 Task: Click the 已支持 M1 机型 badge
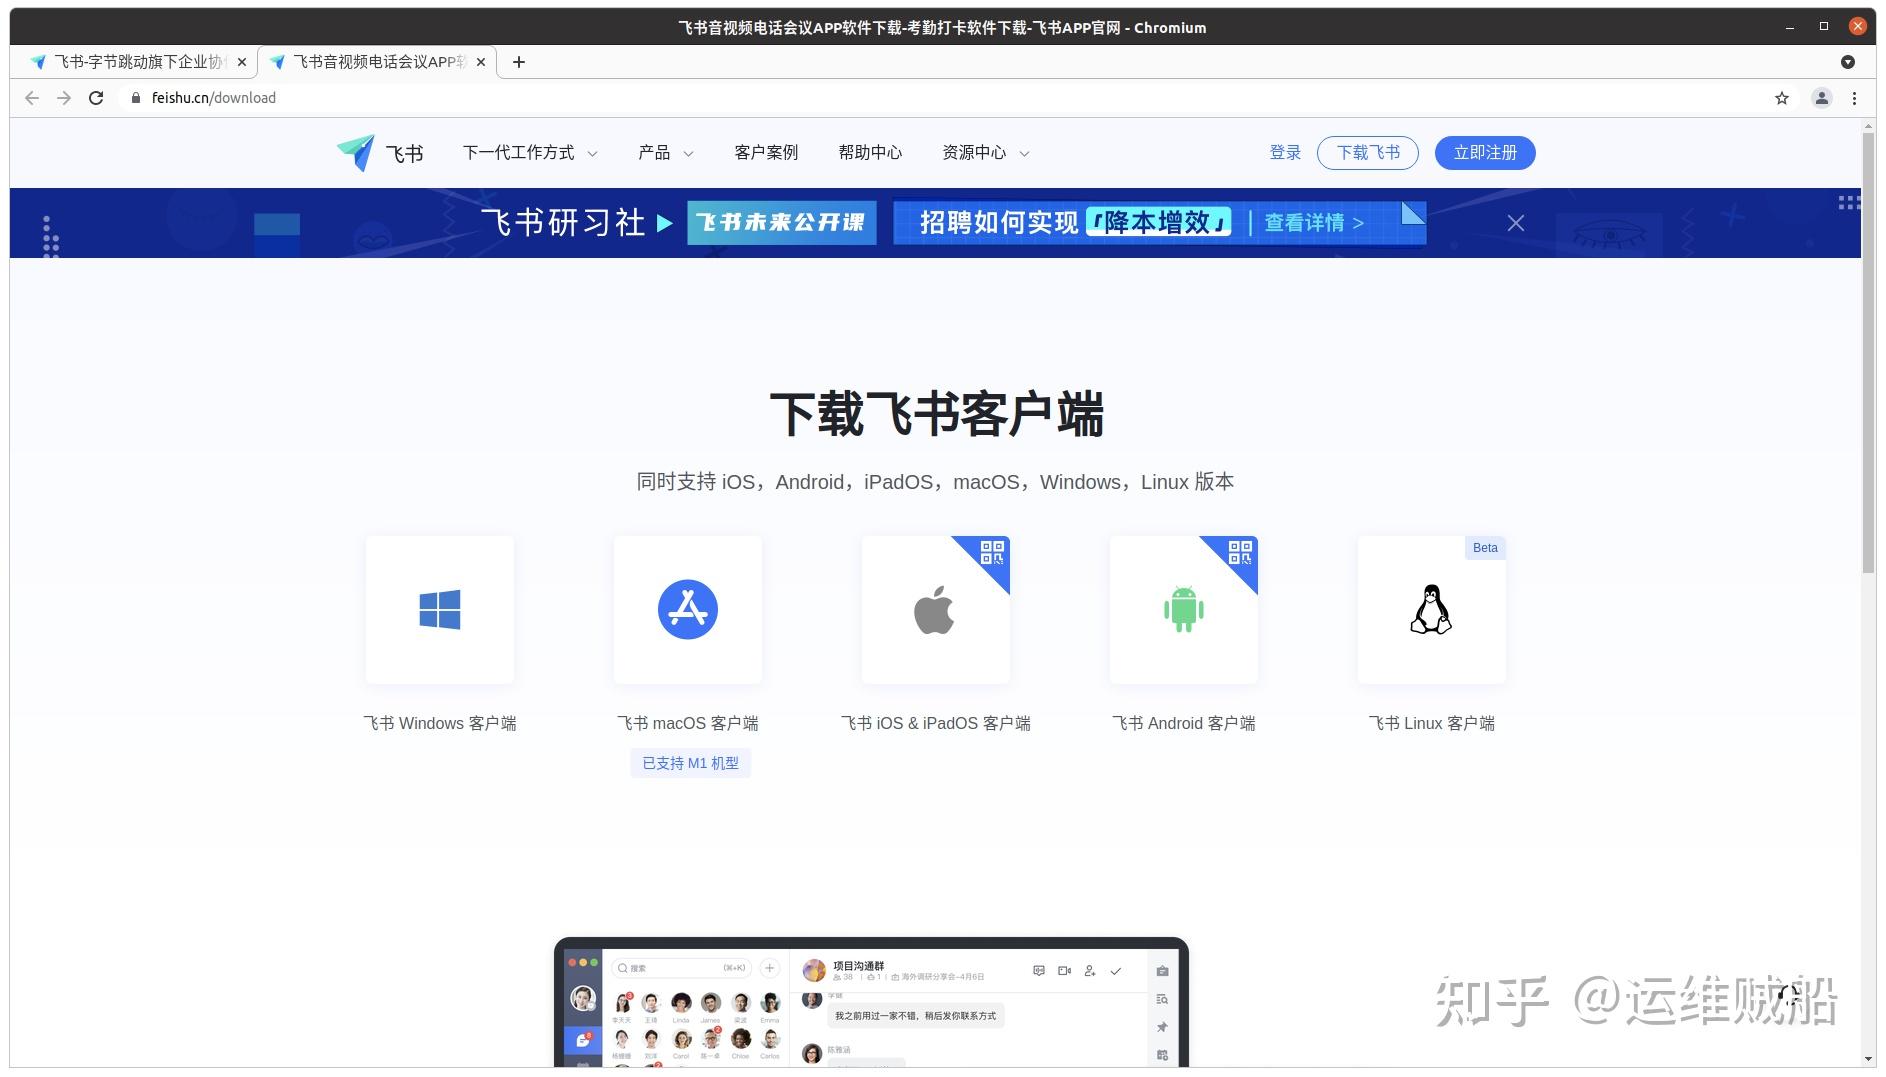tap(690, 763)
